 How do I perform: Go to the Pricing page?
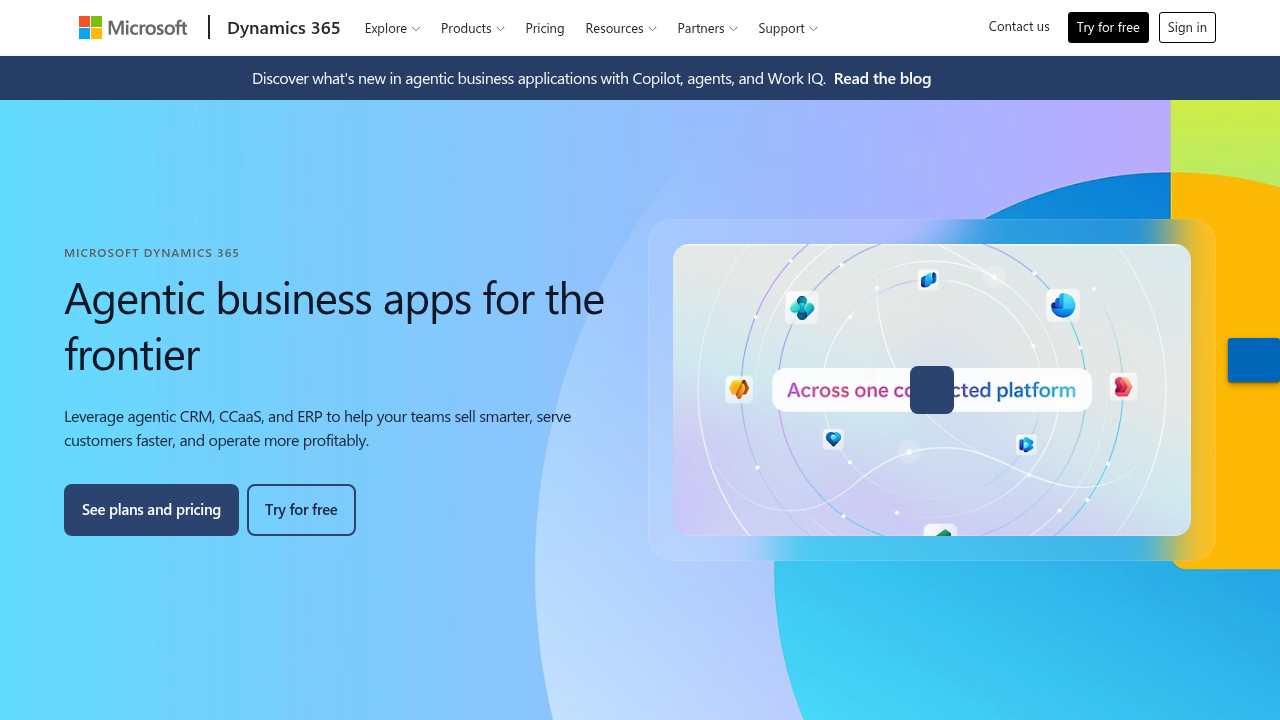[x=545, y=28]
